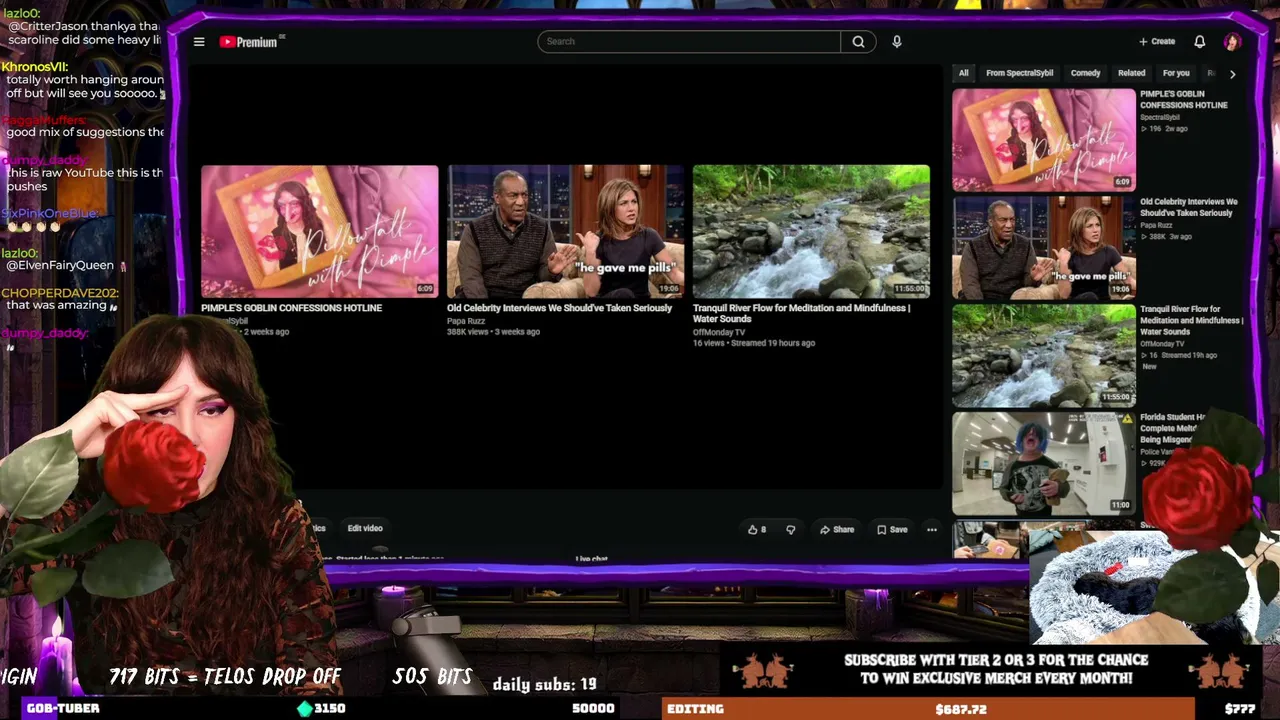Image resolution: width=1280 pixels, height=720 pixels.
Task: Open sidebar Florida Student police video thumbnail
Action: pyautogui.click(x=1043, y=463)
